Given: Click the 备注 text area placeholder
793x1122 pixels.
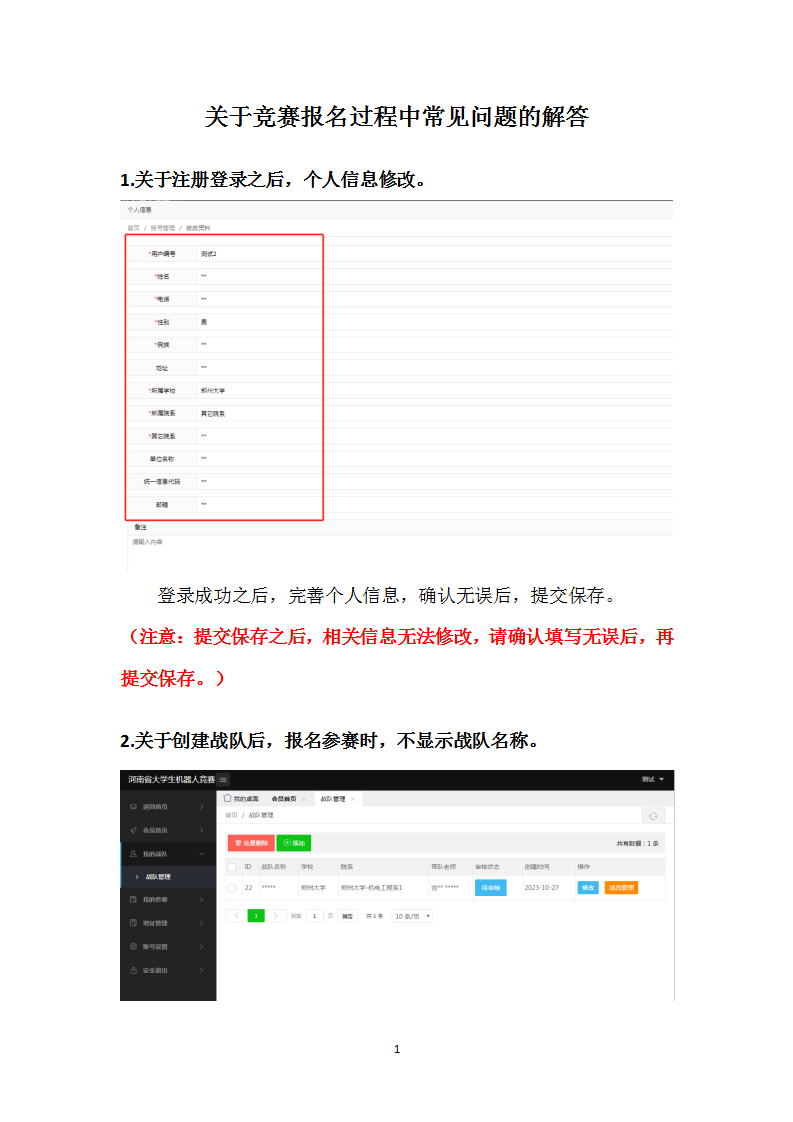Looking at the screenshot, I should click(148, 542).
